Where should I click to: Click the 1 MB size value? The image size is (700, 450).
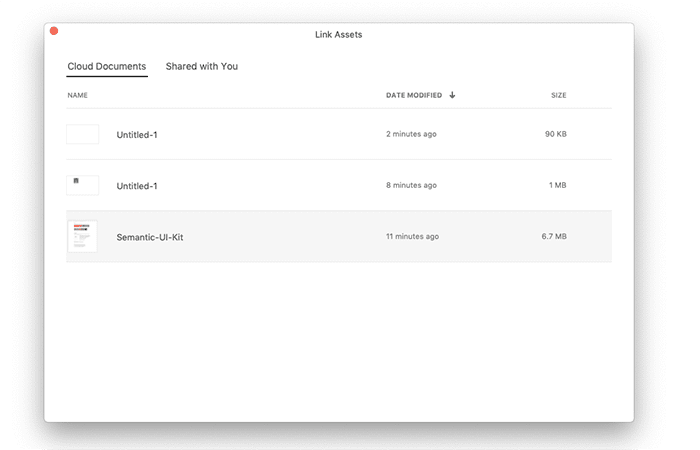tap(558, 185)
